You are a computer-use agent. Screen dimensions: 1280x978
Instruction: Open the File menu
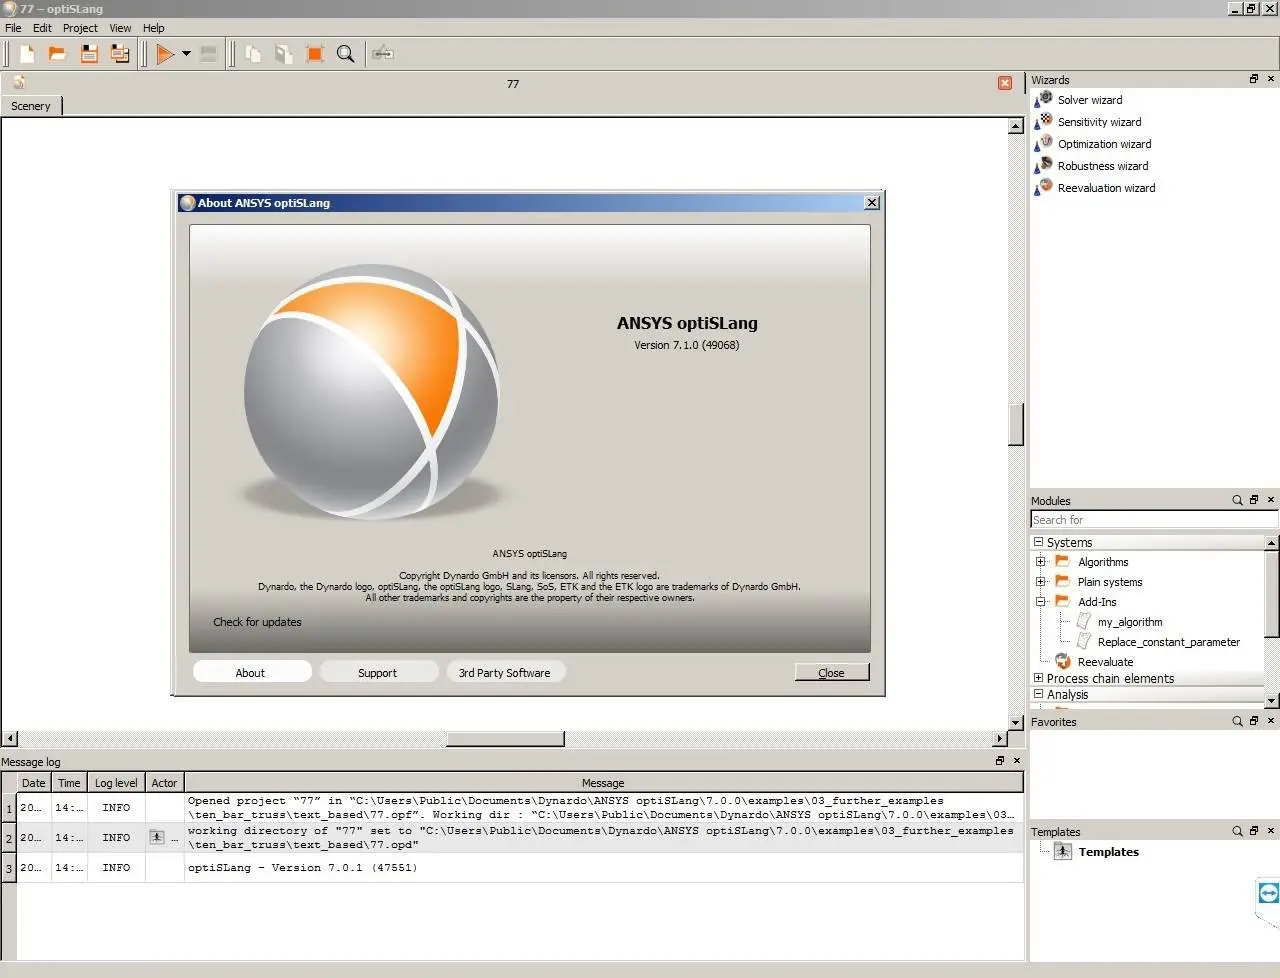[13, 28]
